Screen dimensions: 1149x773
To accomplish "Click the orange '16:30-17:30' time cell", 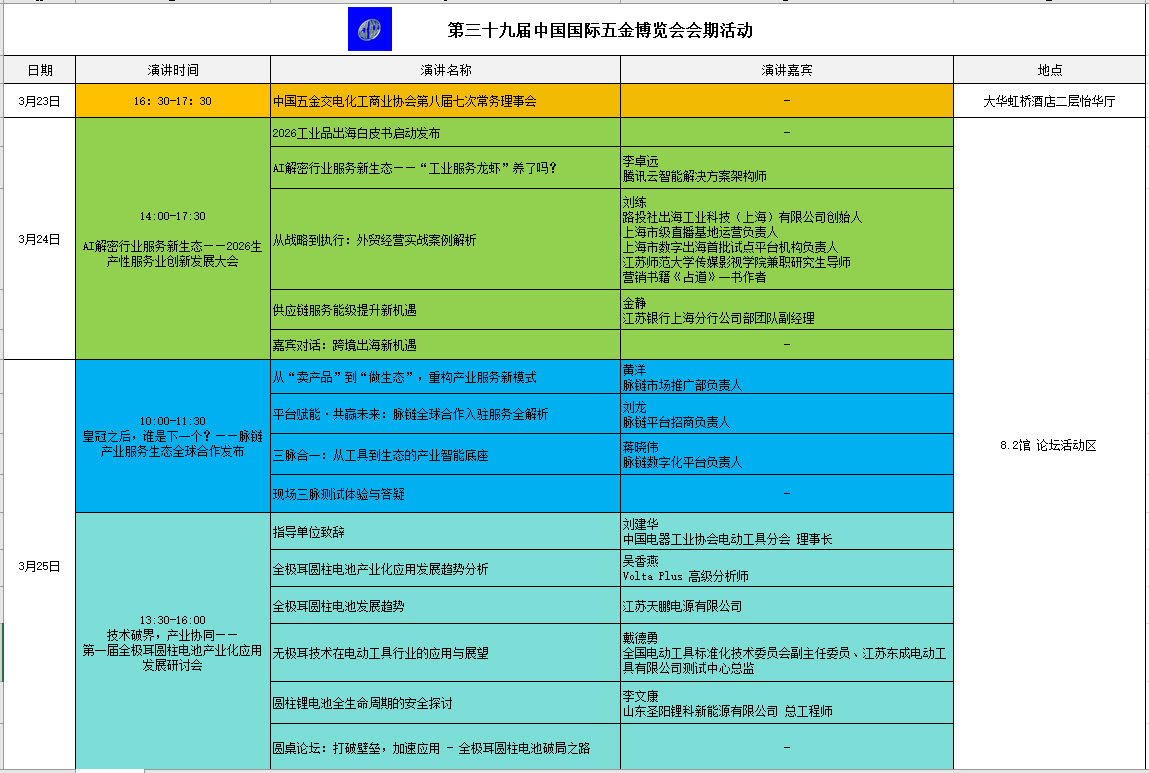I will (173, 100).
